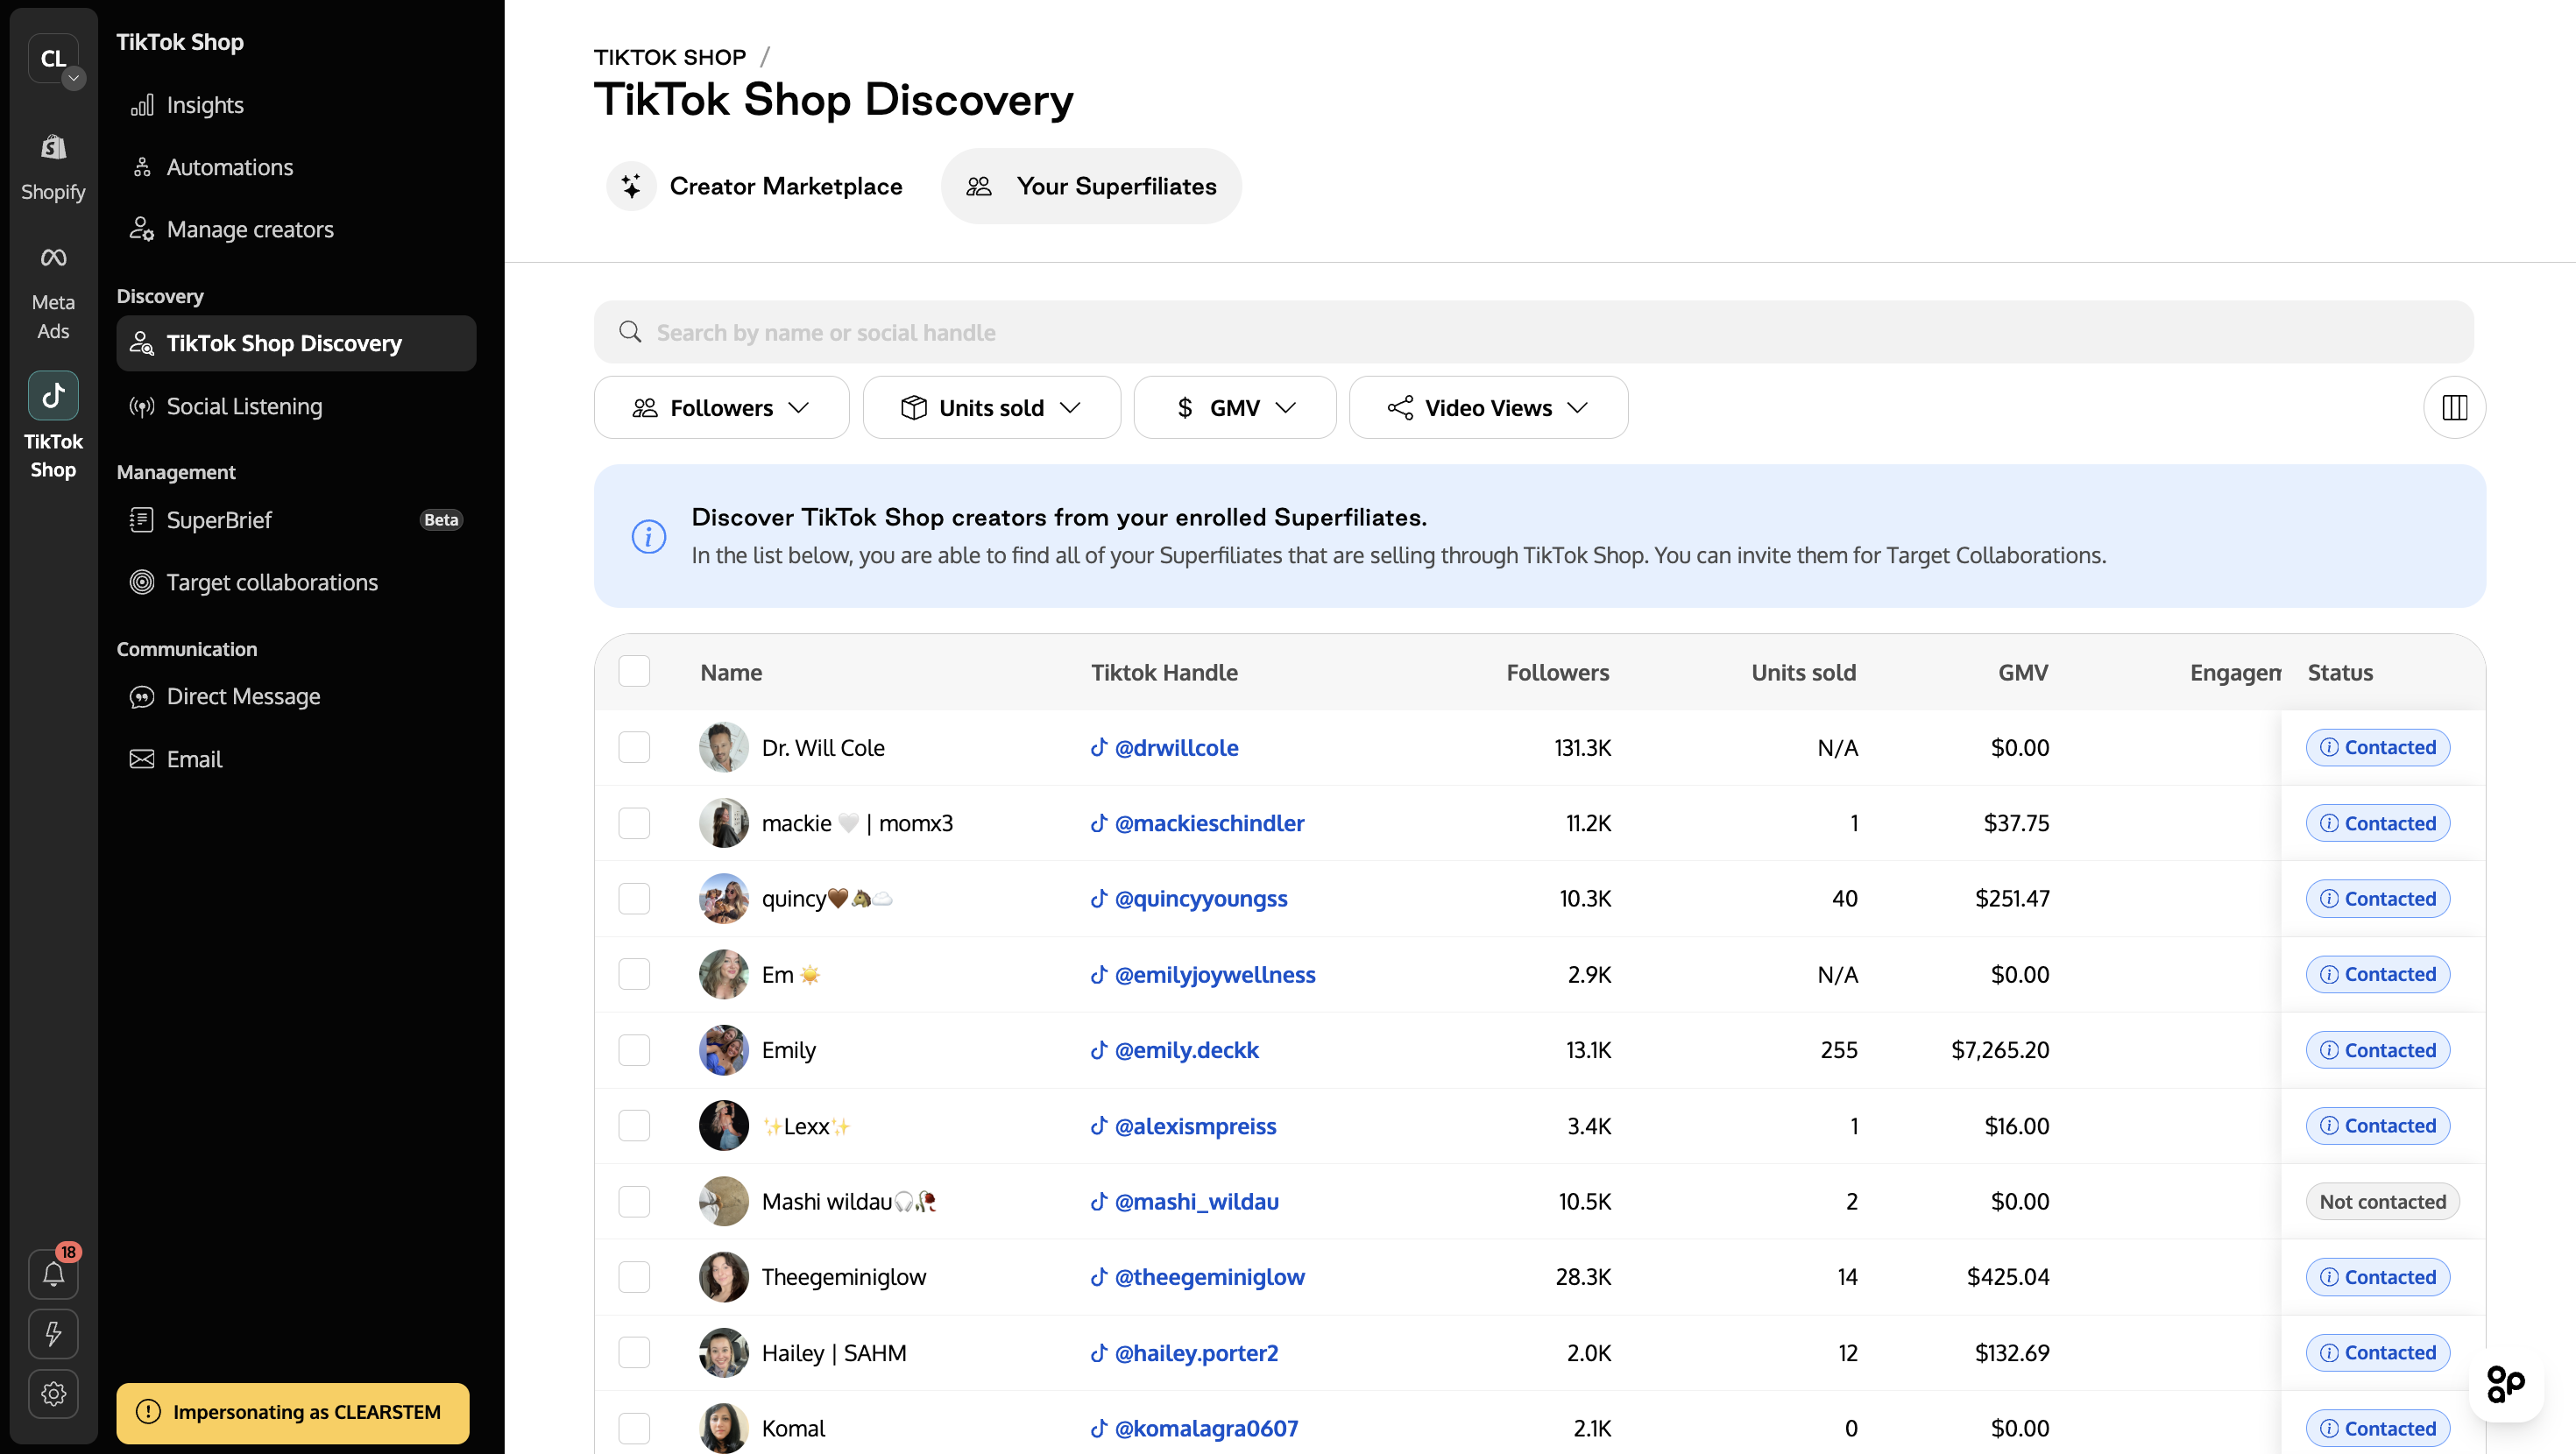The width and height of the screenshot is (2576, 1454).
Task: Click the Impersonating as CLEARSTEM banner
Action: (x=293, y=1412)
